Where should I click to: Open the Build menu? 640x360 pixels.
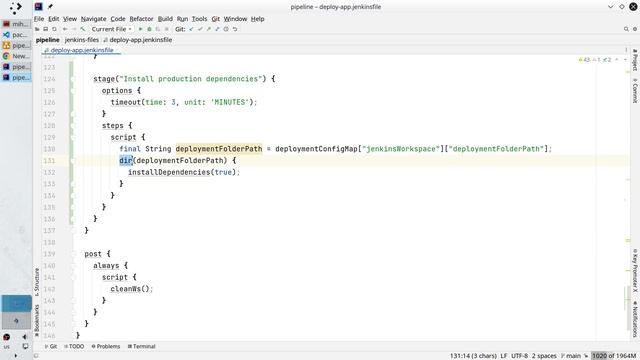[165, 19]
